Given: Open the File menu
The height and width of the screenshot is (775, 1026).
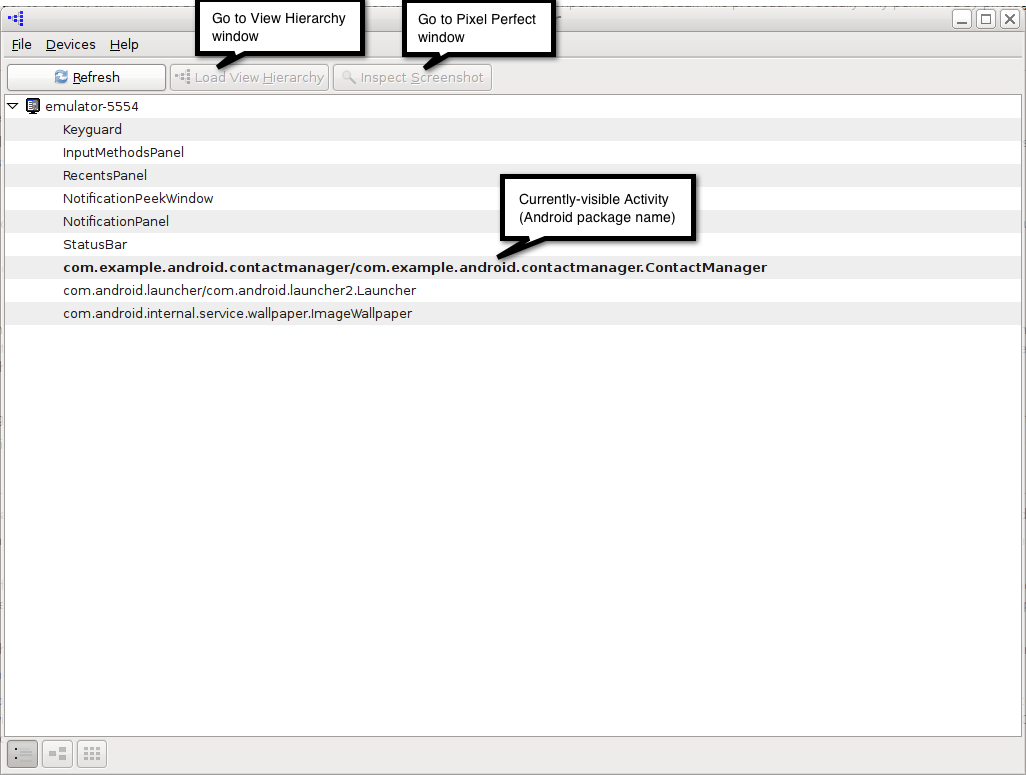Looking at the screenshot, I should [x=21, y=44].
